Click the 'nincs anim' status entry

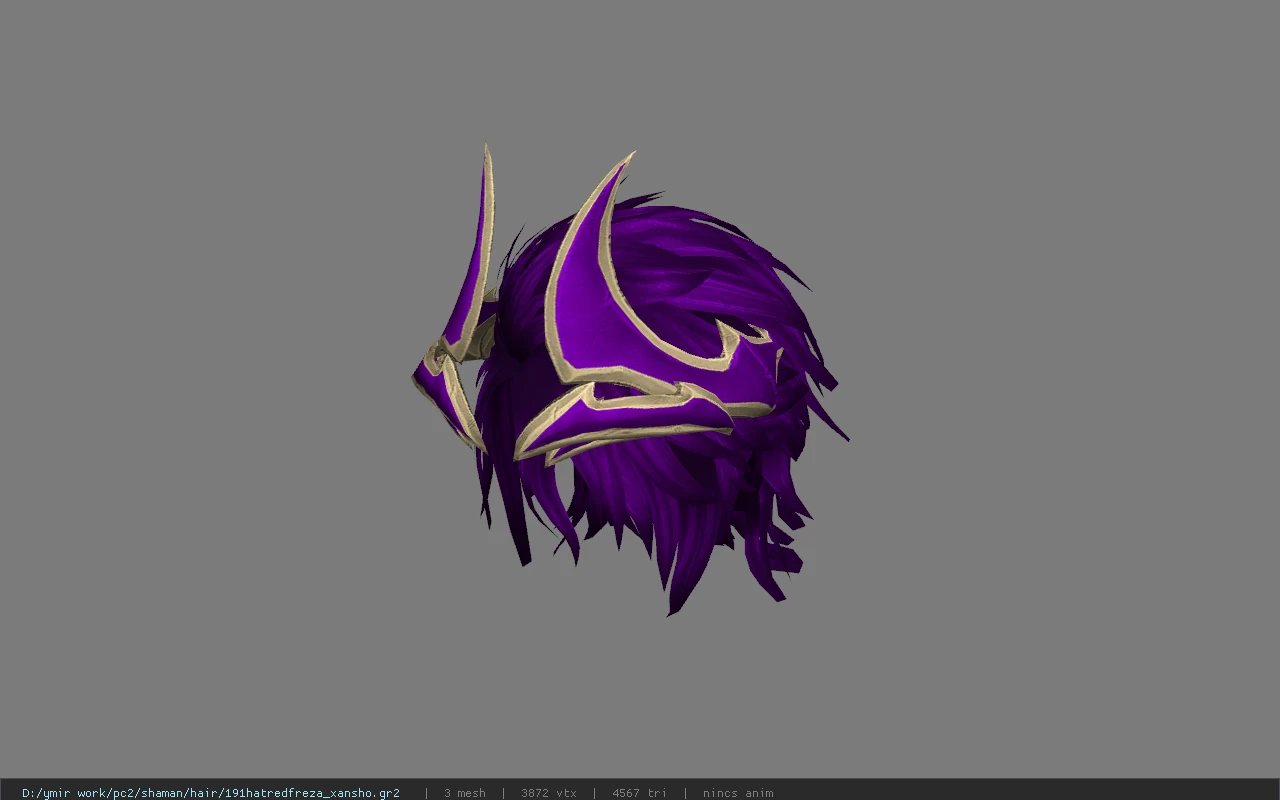tap(738, 793)
